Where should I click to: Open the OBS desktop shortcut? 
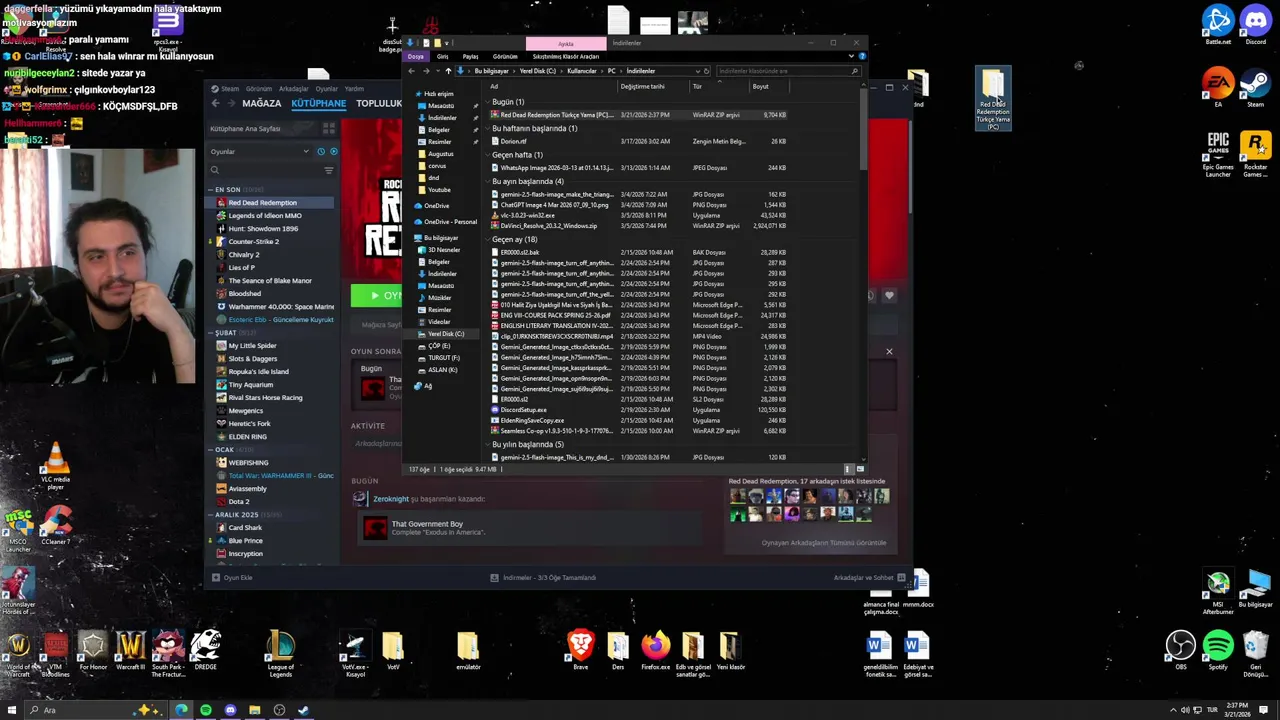point(1181,649)
